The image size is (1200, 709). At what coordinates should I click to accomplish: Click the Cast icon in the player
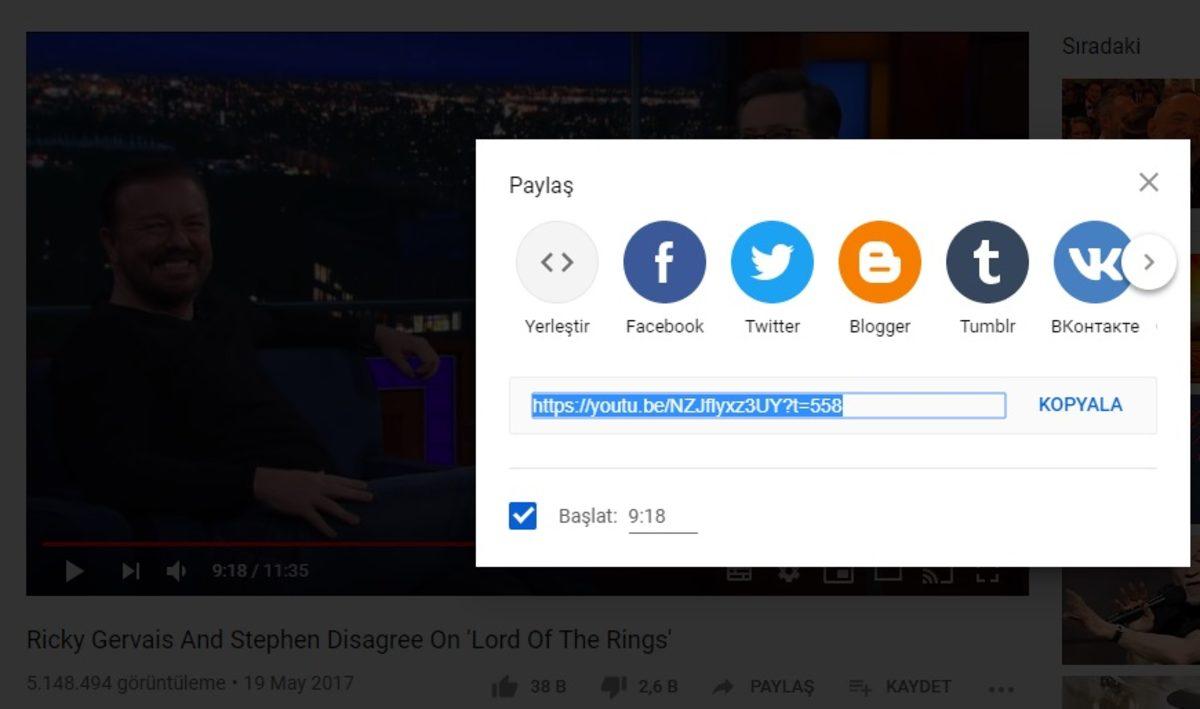(x=937, y=572)
